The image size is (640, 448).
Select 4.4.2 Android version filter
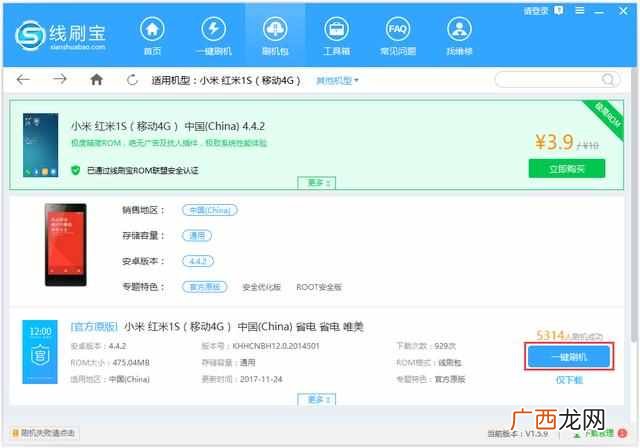pyautogui.click(x=198, y=261)
